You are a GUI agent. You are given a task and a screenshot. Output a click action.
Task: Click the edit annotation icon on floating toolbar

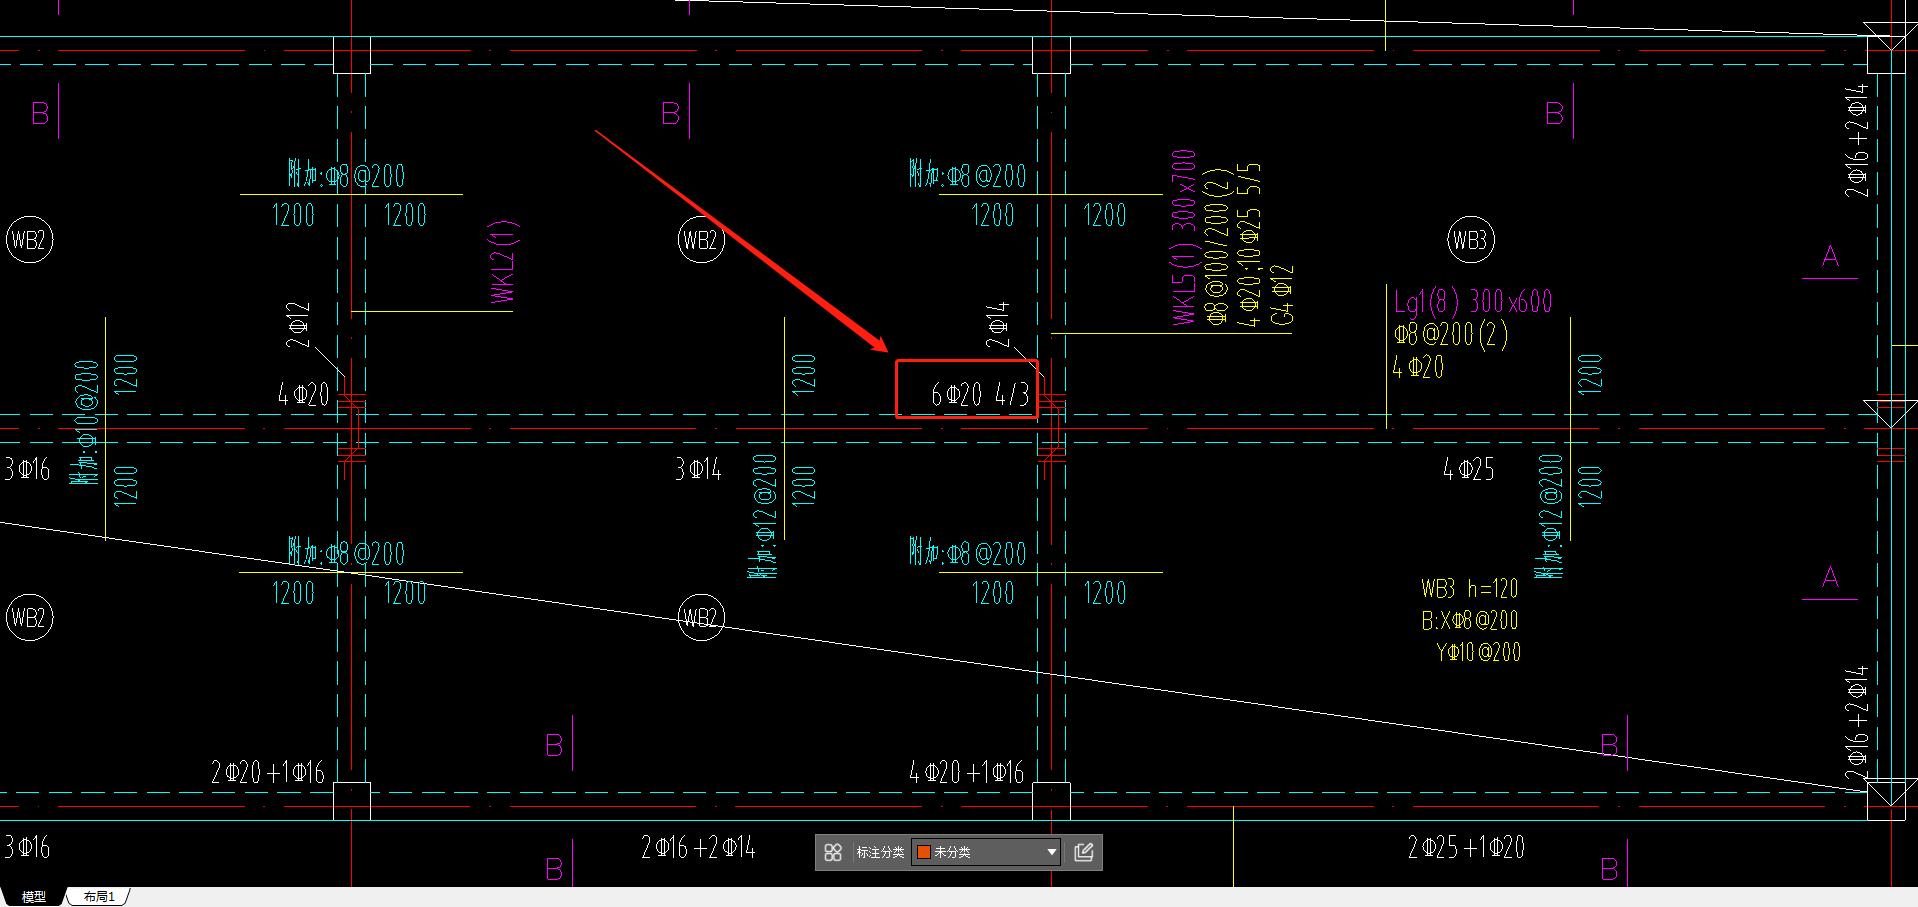1084,852
